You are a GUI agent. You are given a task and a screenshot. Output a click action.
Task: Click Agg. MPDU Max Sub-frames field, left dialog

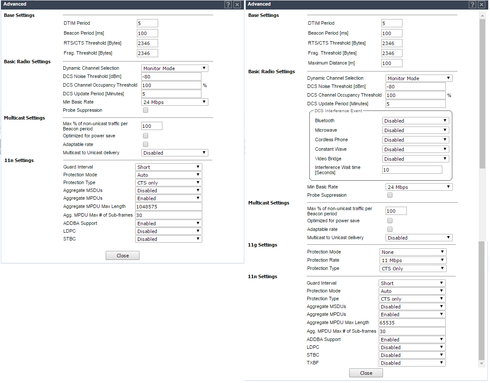(x=169, y=215)
